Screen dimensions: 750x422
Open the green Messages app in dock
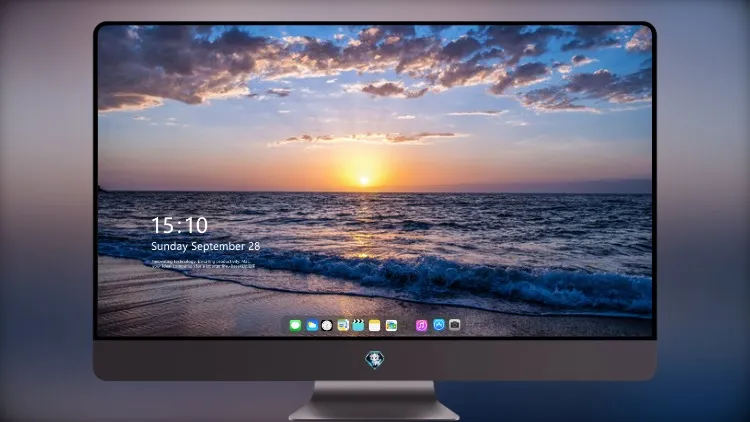[x=295, y=325]
